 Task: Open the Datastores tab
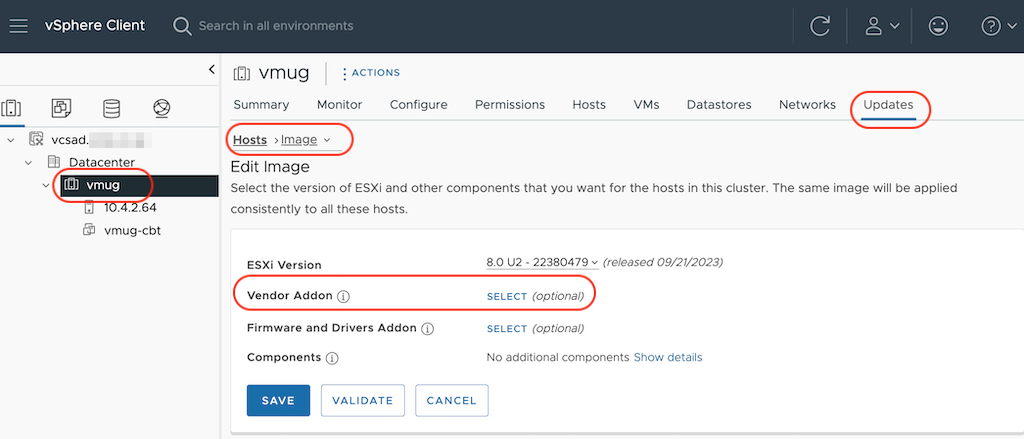point(719,105)
